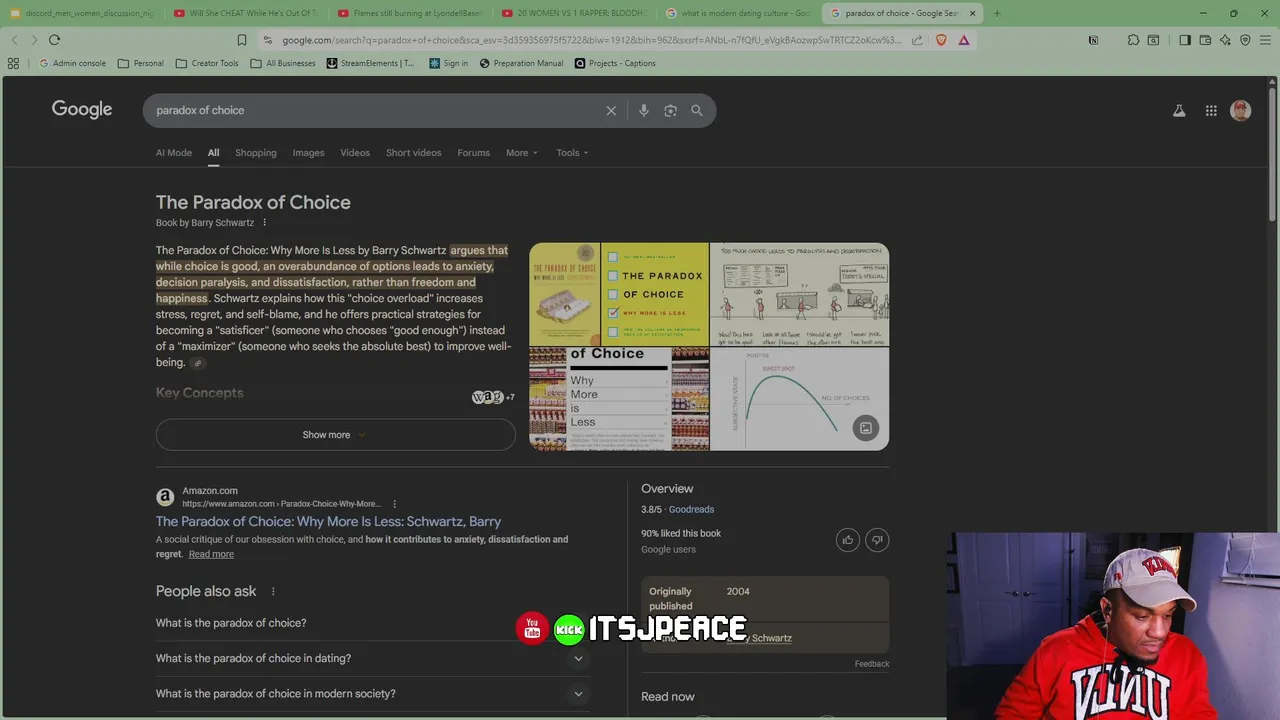
Task: Like the book with thumbs up
Action: 848,540
